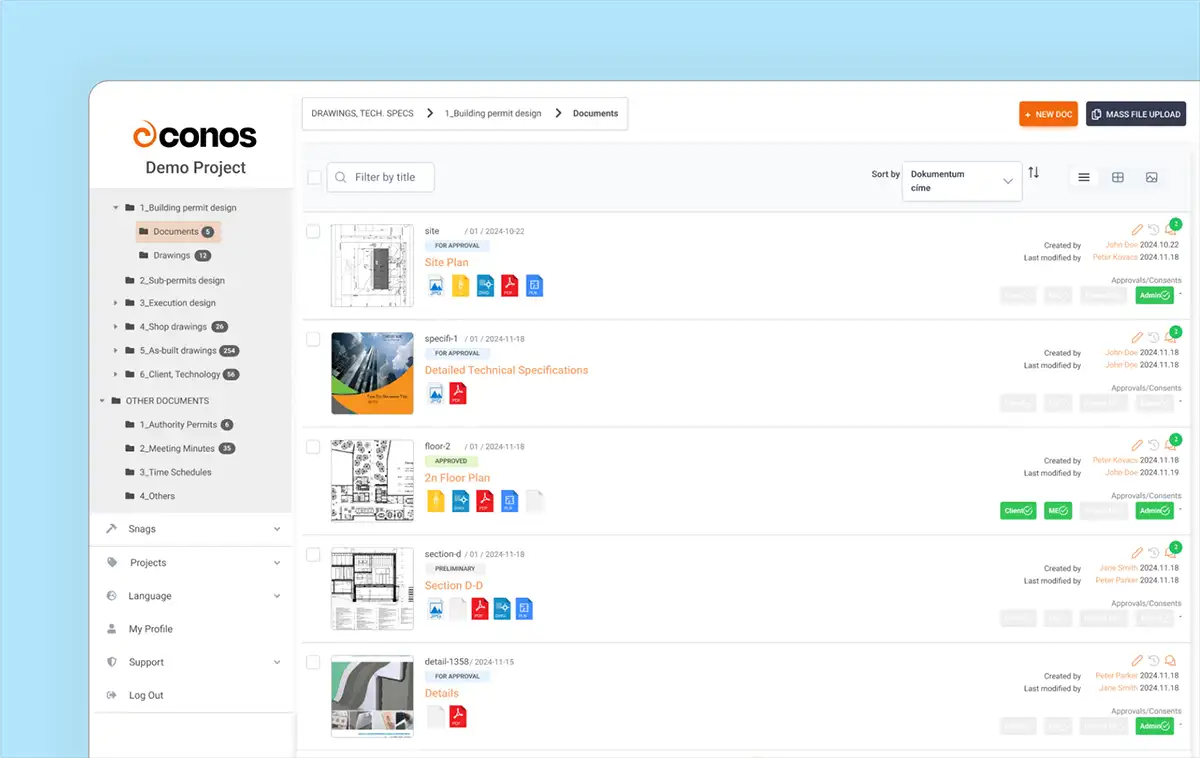Viewport: 1200px width, 758px height.
Task: Open the DWG file of Section D-D
Action: tap(502, 608)
